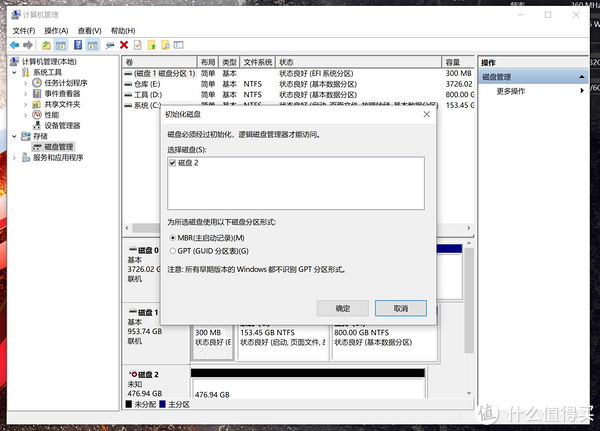Sort by the 卷 column header
The image size is (600, 431).
tap(159, 62)
